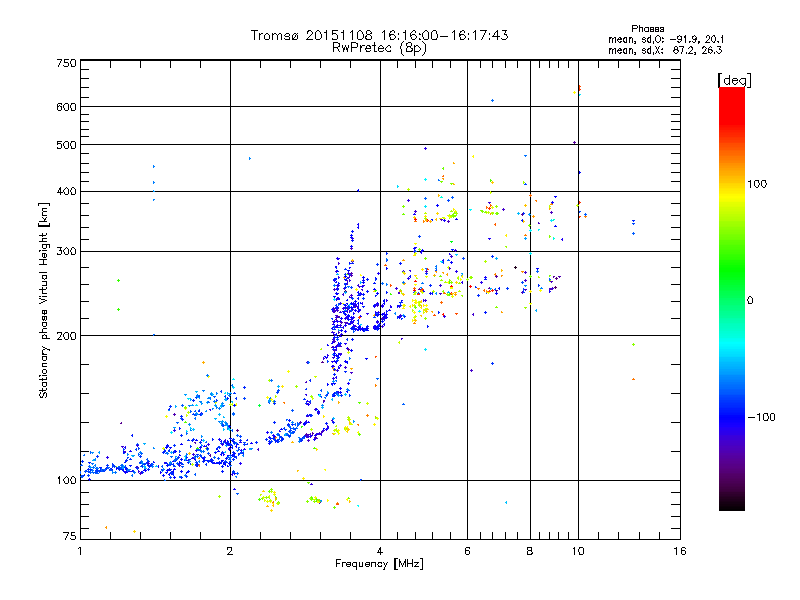Screen dimensions: 800x600
Task: Click the y-axis tick label '600'
Action: [66, 107]
